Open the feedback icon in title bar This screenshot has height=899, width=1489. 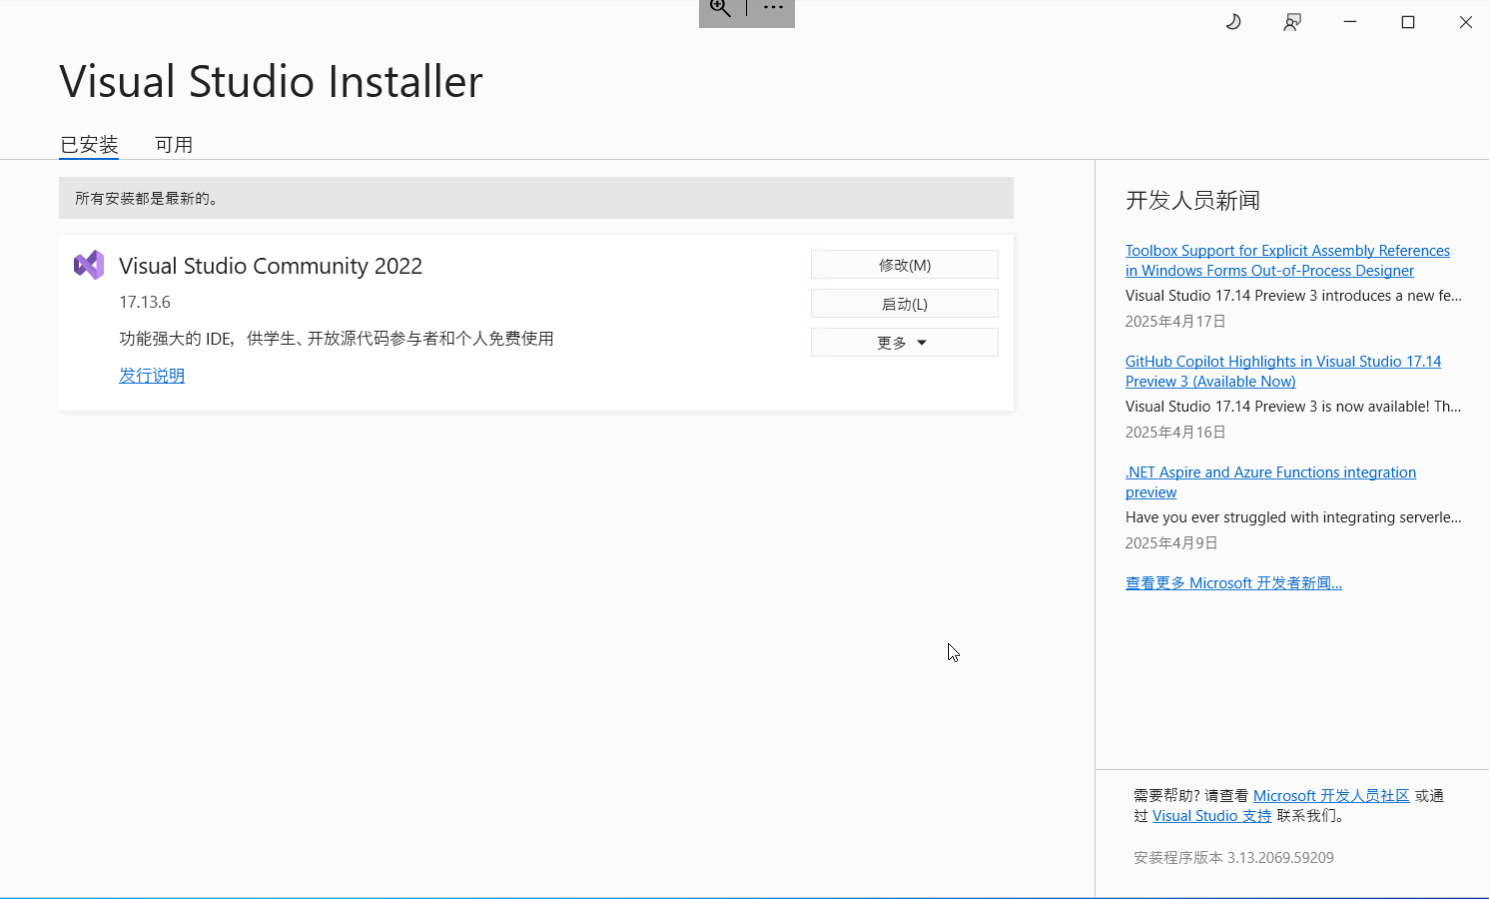pos(1292,22)
